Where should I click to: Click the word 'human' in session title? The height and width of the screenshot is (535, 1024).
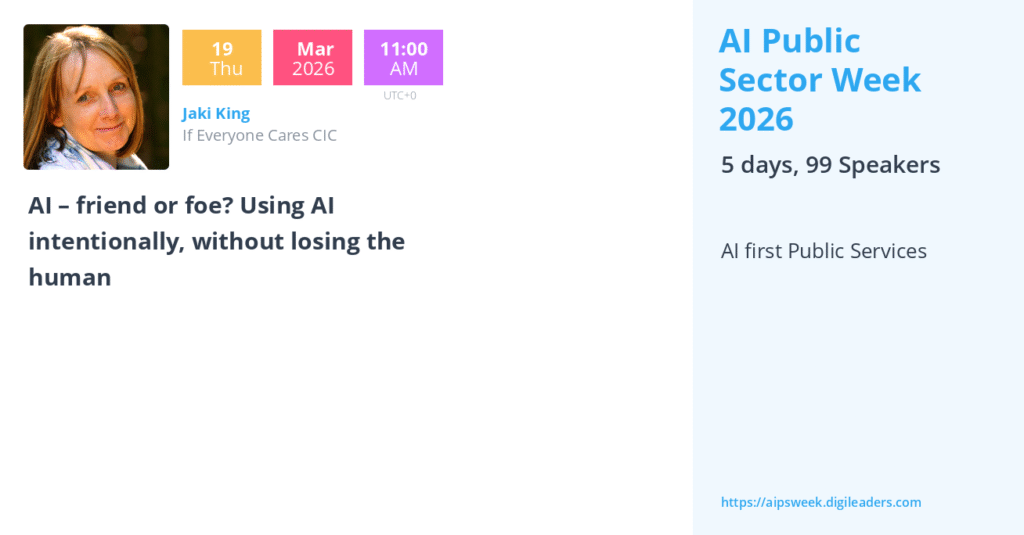click(x=69, y=277)
